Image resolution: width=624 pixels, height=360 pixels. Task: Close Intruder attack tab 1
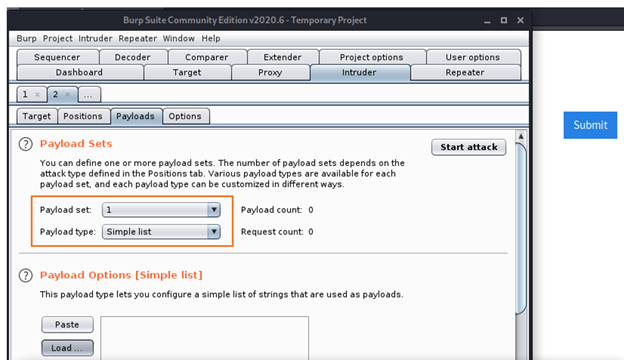[x=37, y=95]
